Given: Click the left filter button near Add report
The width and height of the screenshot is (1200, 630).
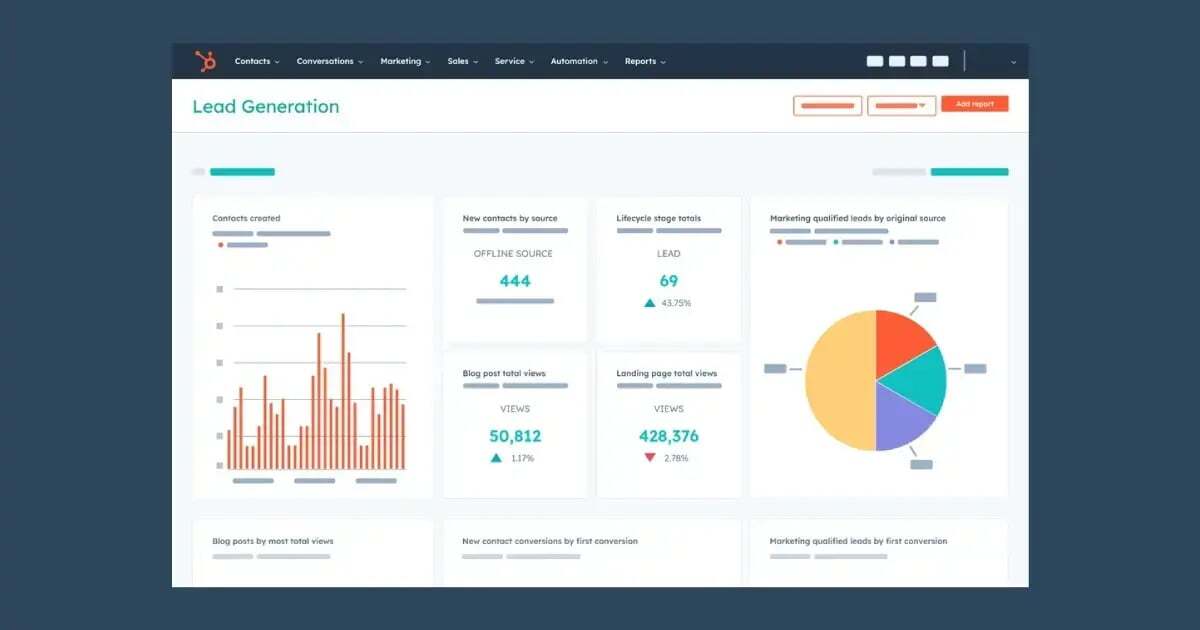Looking at the screenshot, I should 827,105.
